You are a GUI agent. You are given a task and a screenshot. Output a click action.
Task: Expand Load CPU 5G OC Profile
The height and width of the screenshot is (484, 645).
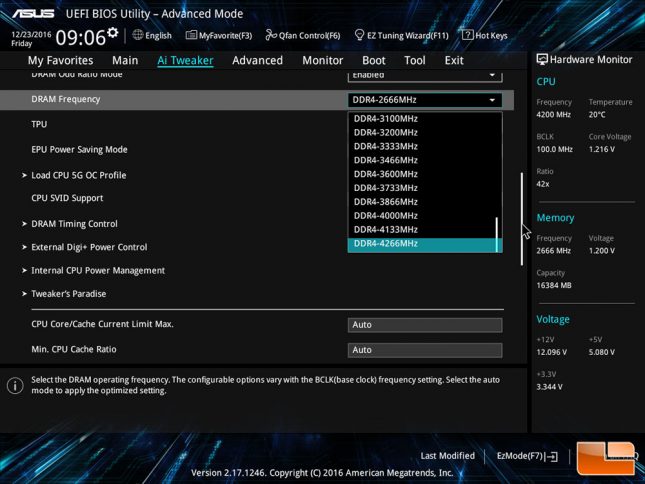point(79,175)
